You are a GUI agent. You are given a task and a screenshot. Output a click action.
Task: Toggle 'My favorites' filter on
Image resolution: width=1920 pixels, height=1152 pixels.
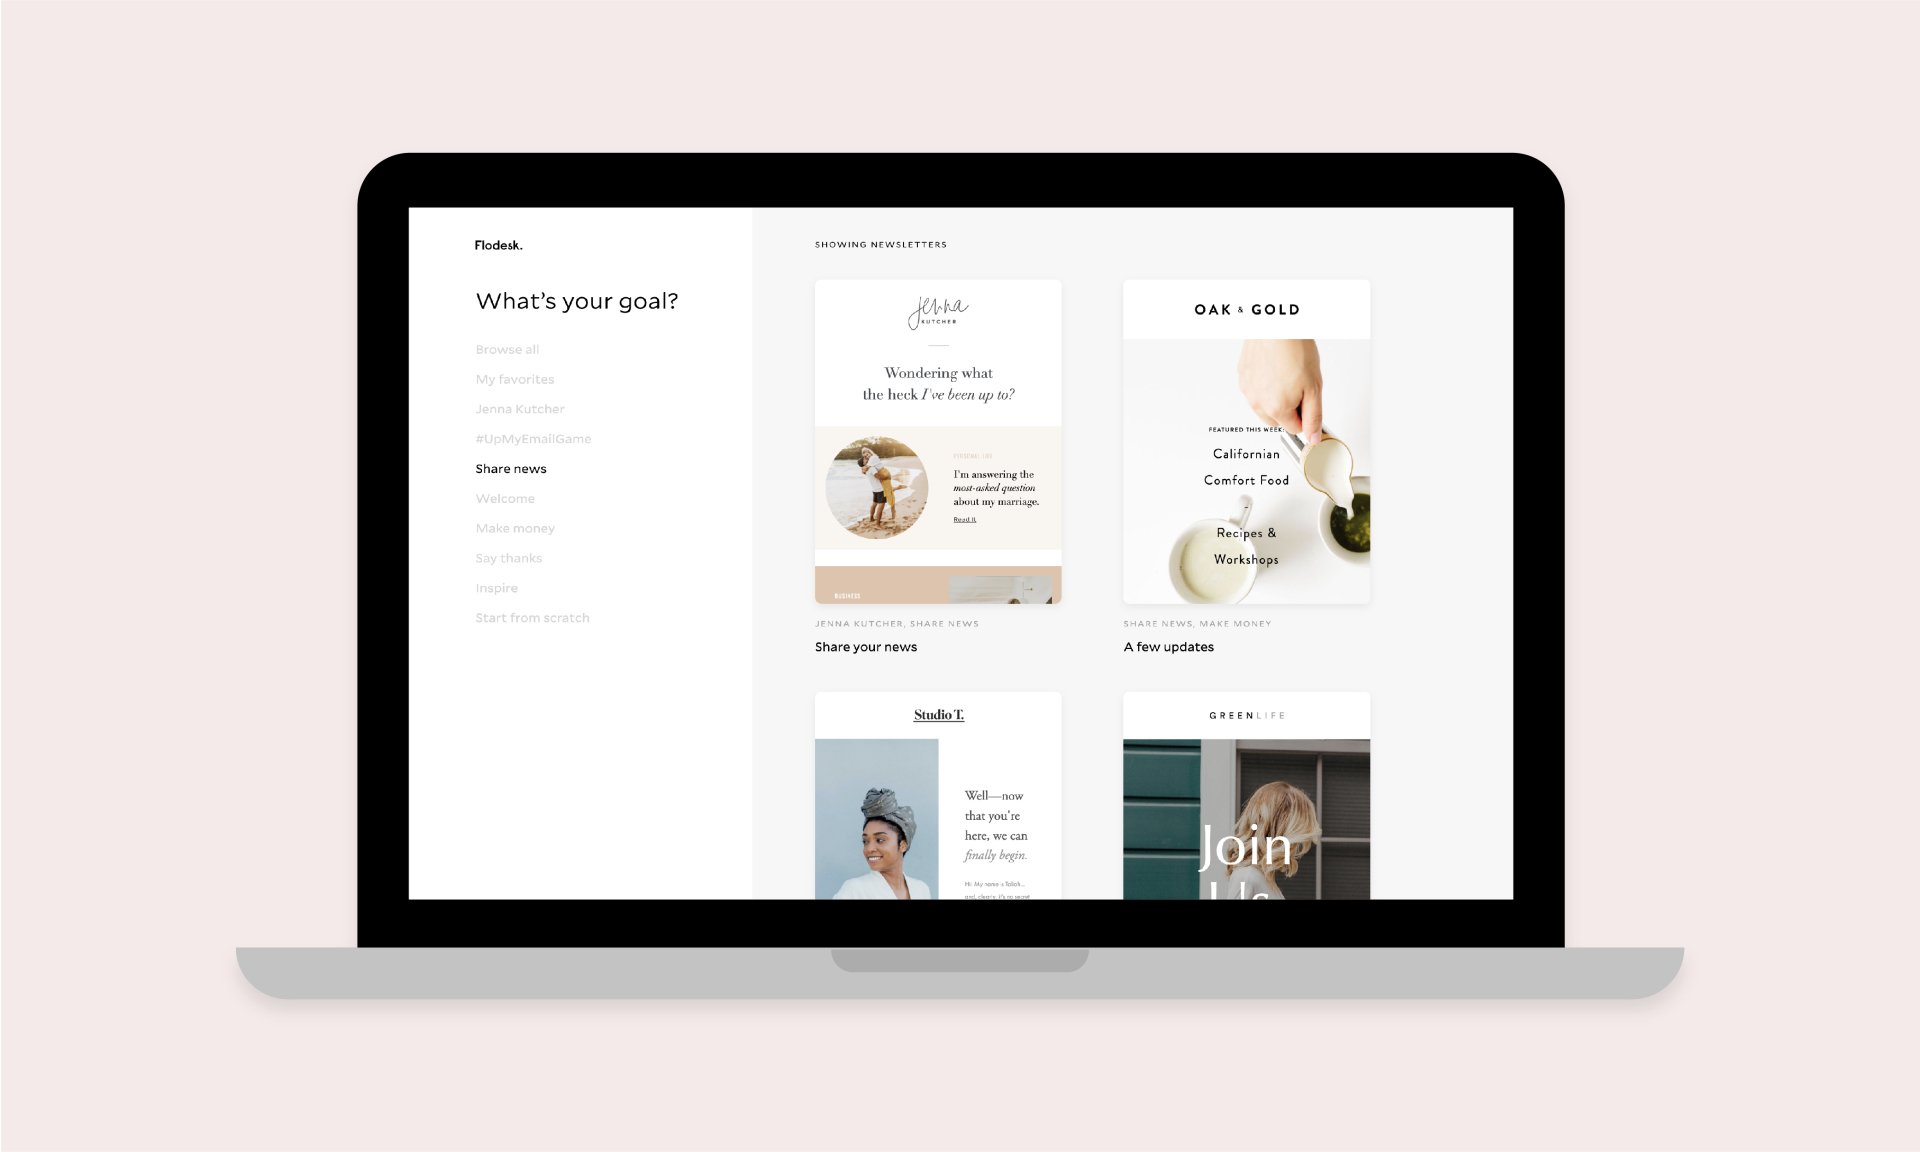pyautogui.click(x=514, y=379)
